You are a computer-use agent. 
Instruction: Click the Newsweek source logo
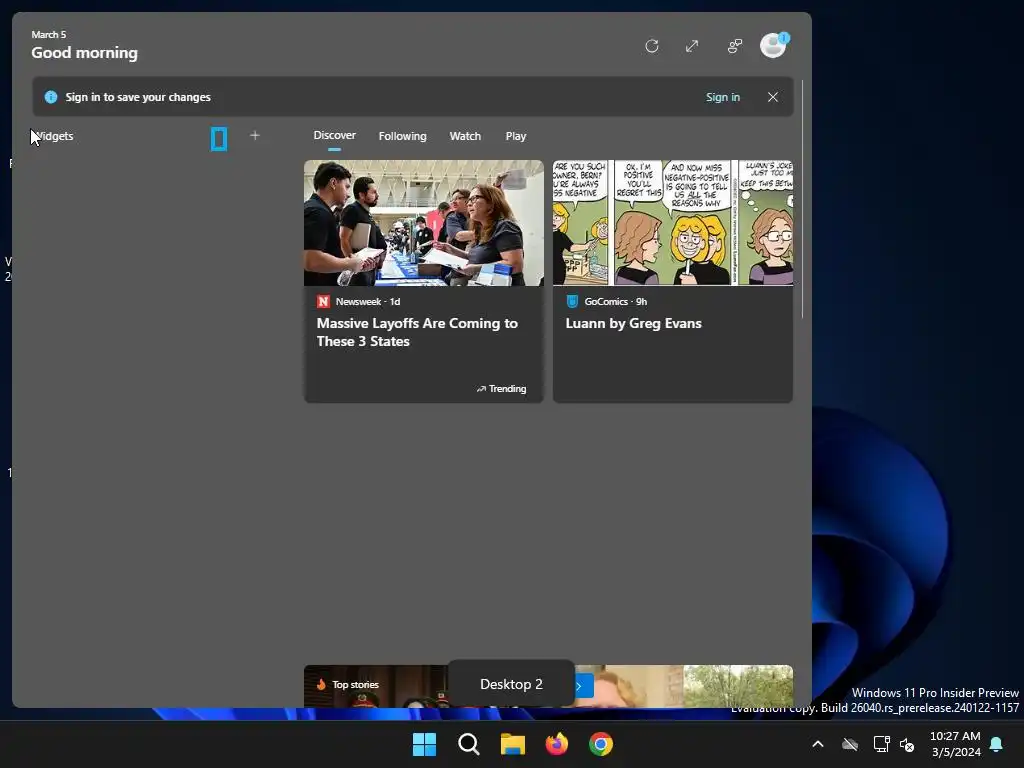pyautogui.click(x=323, y=301)
